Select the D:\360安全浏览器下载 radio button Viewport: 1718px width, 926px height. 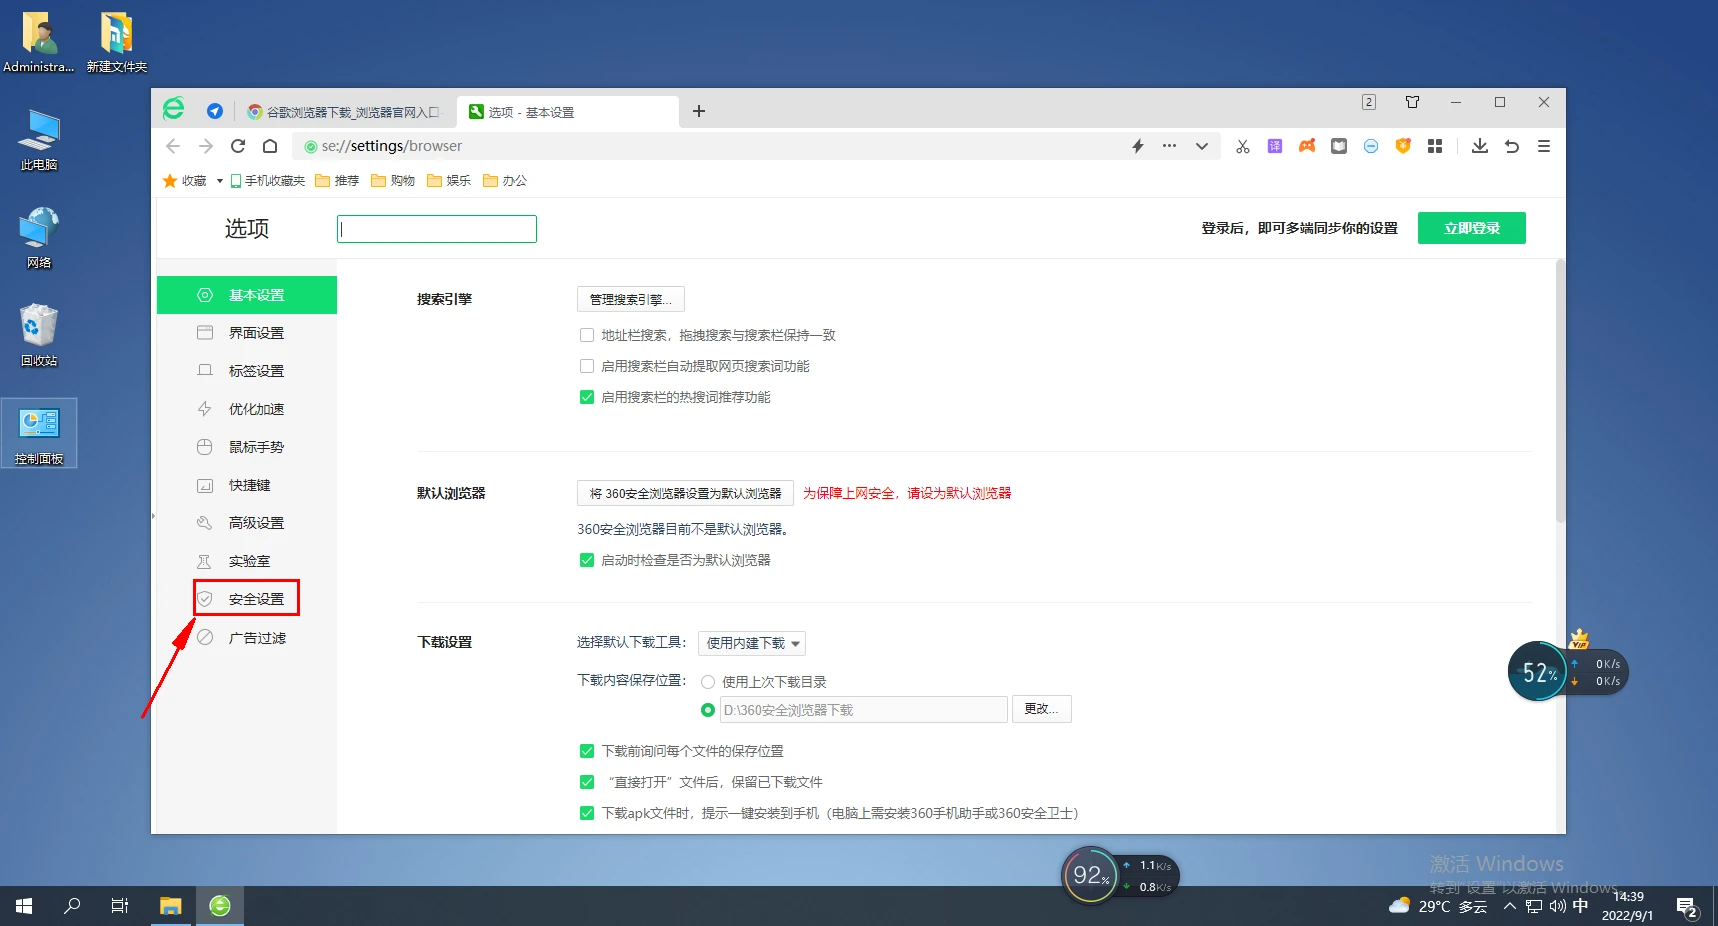(708, 710)
